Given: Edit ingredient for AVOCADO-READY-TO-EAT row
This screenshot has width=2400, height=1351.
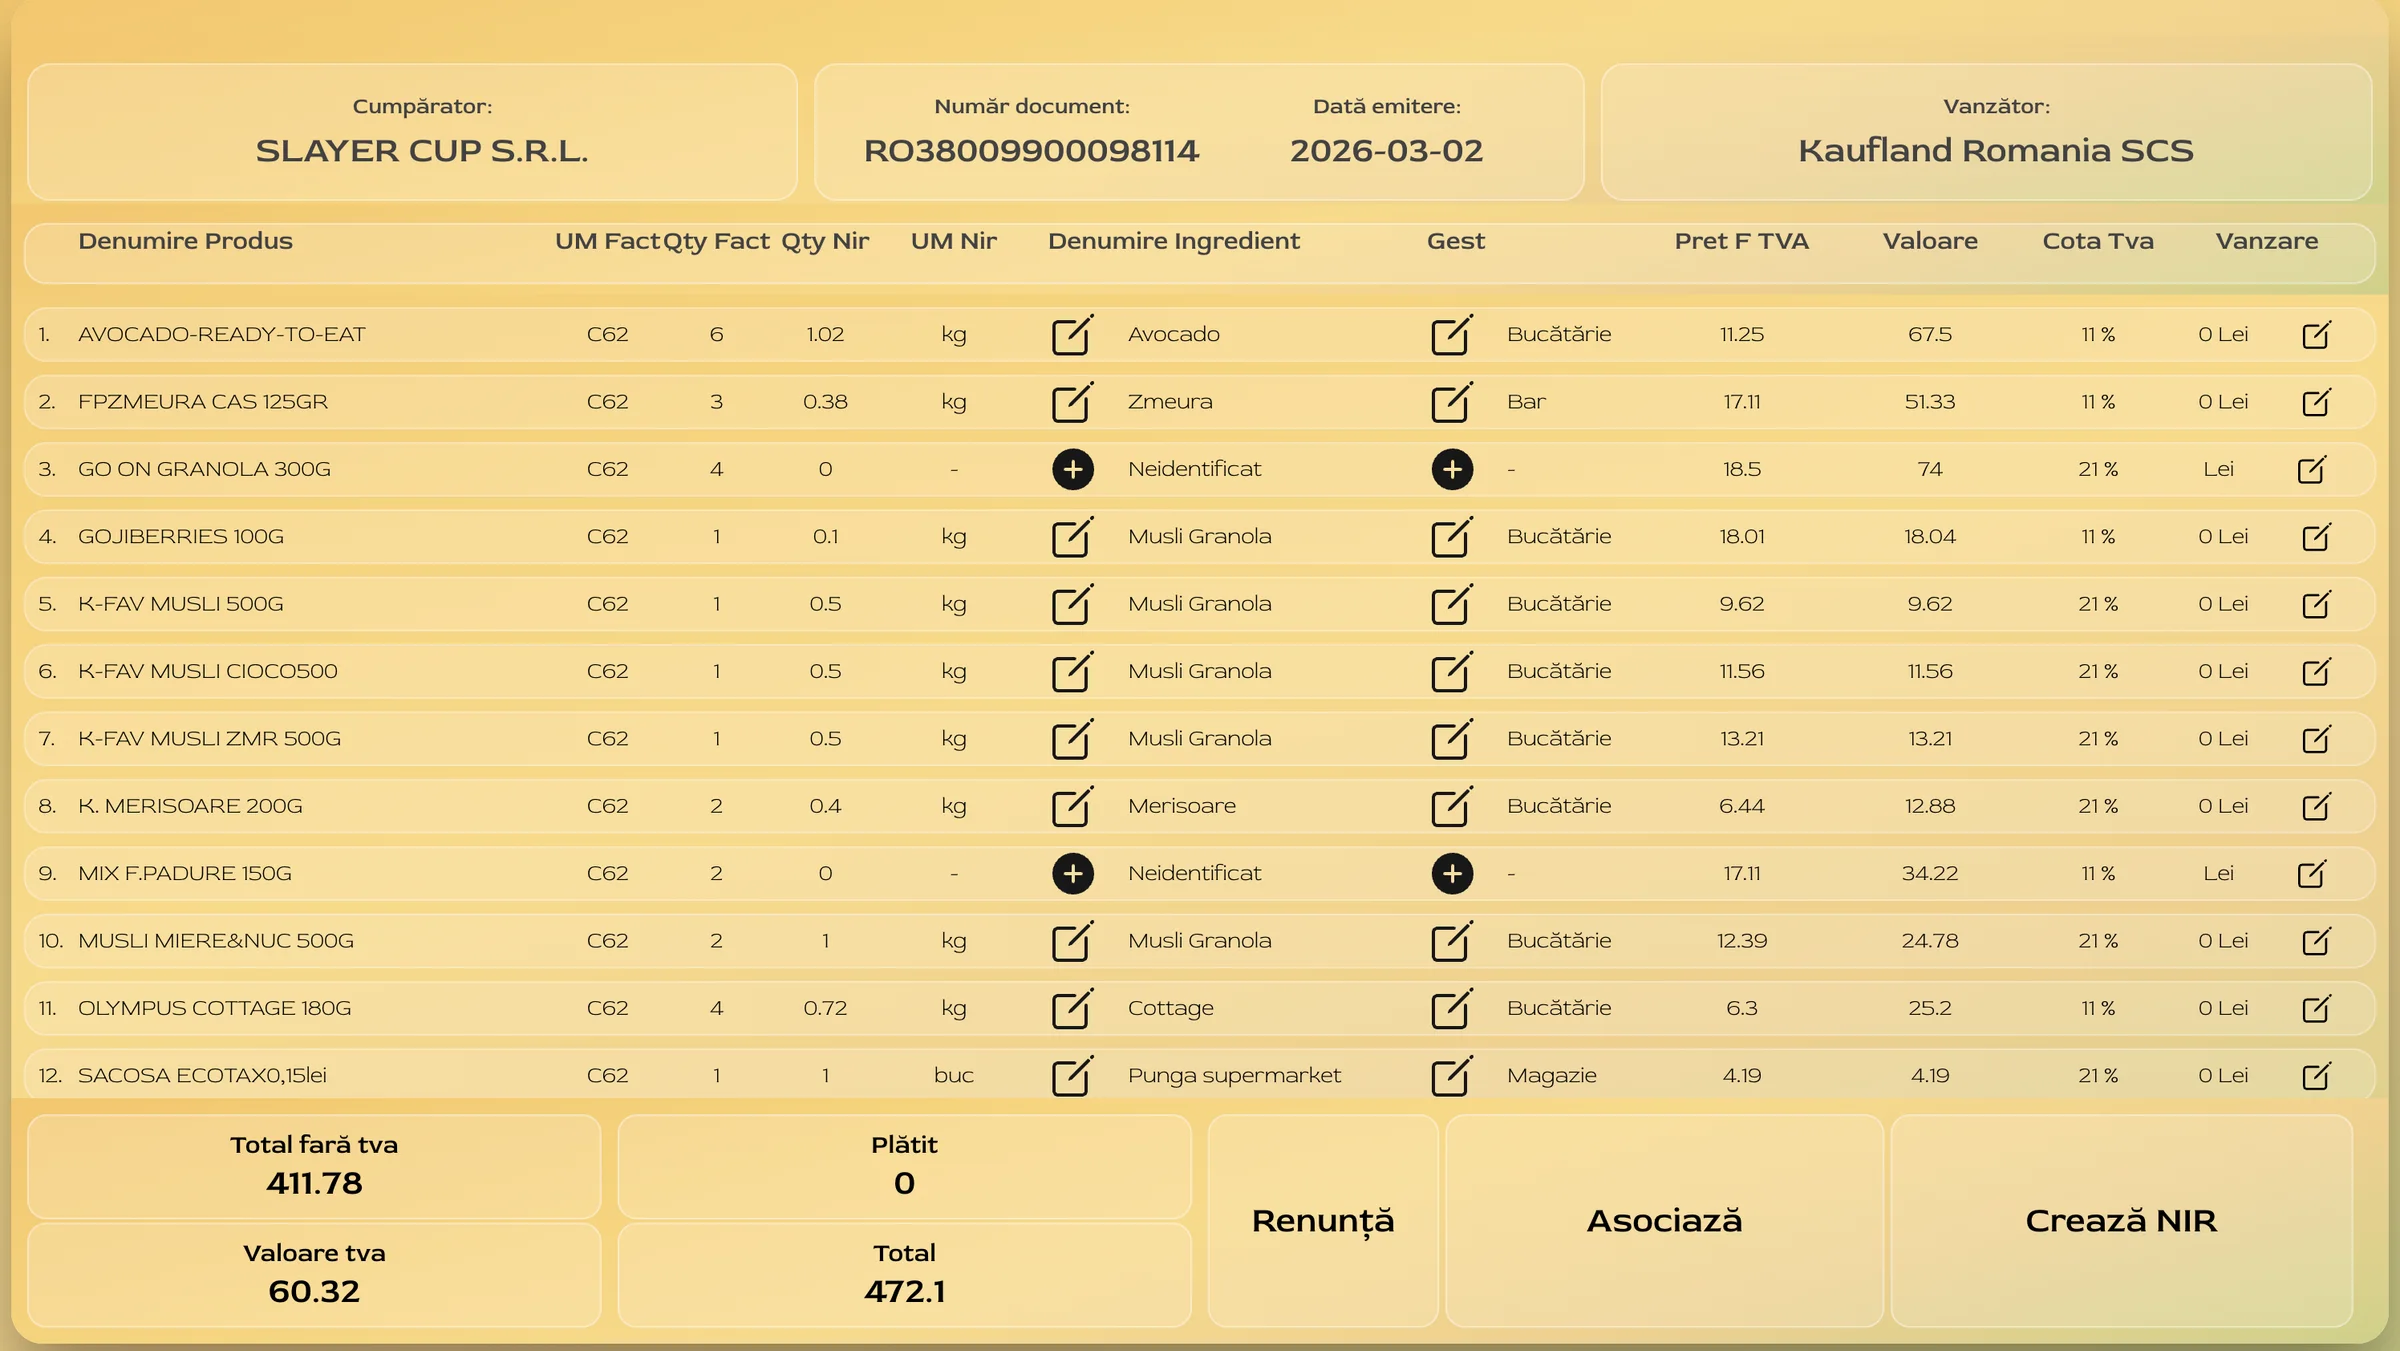Looking at the screenshot, I should click(1071, 335).
